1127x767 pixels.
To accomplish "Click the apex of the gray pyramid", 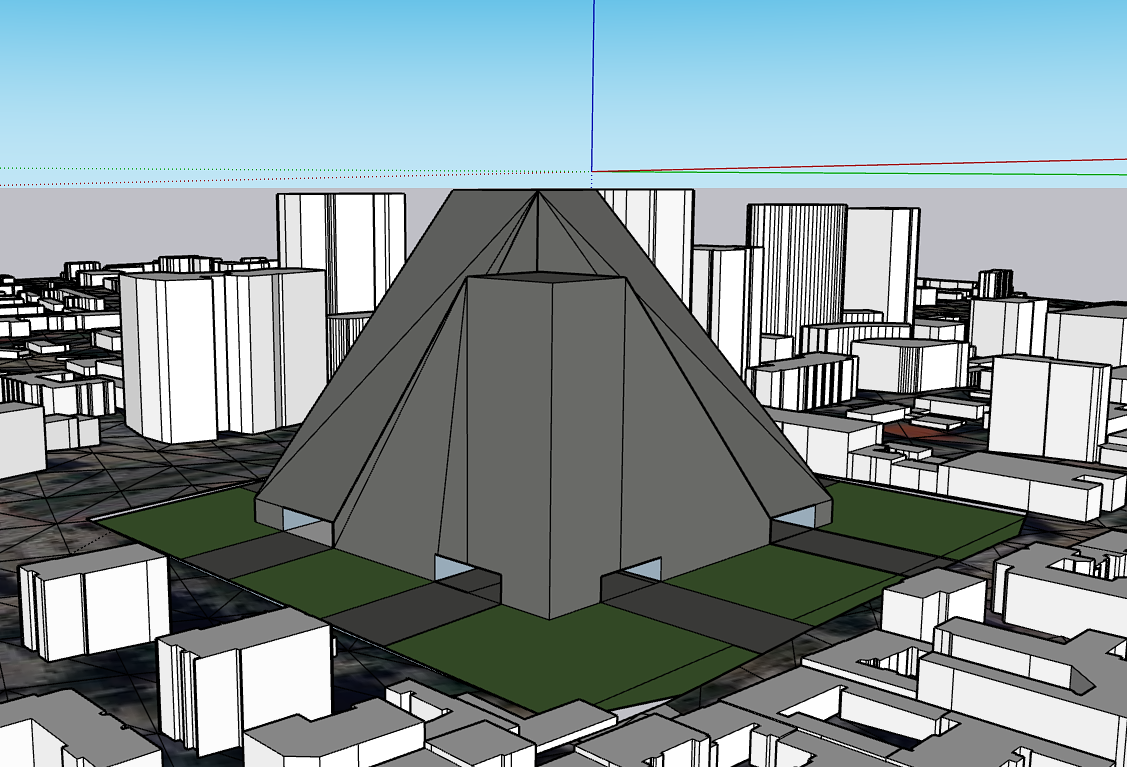I will (539, 192).
